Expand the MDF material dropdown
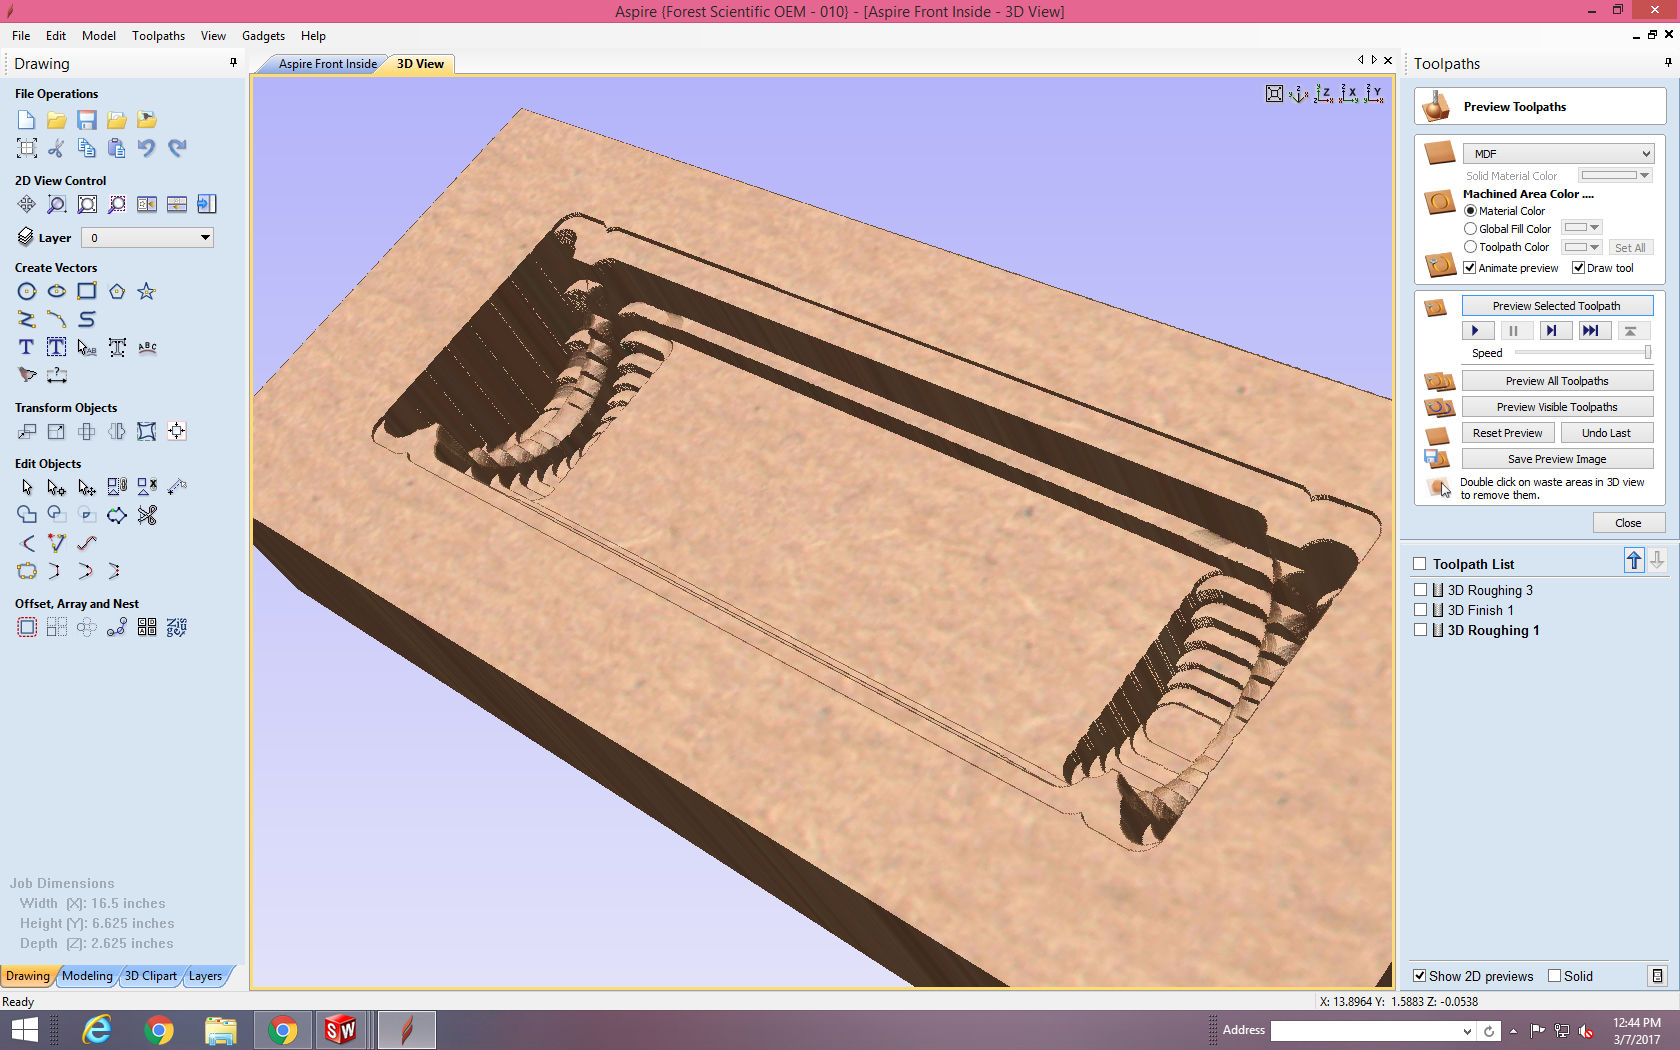 click(1645, 154)
